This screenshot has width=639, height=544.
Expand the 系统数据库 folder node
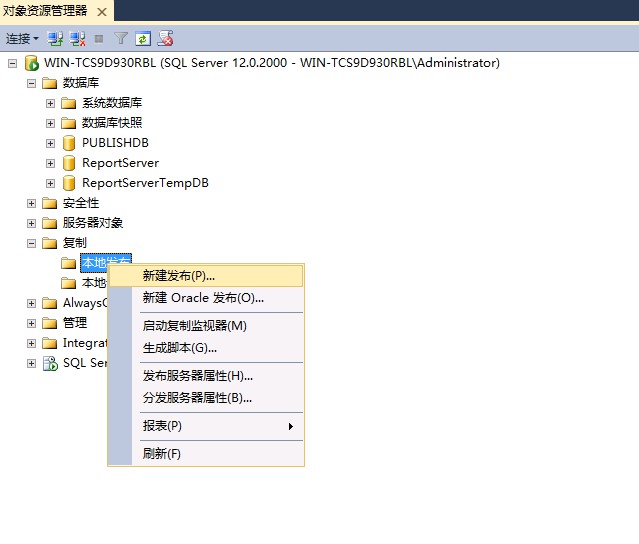click(51, 103)
